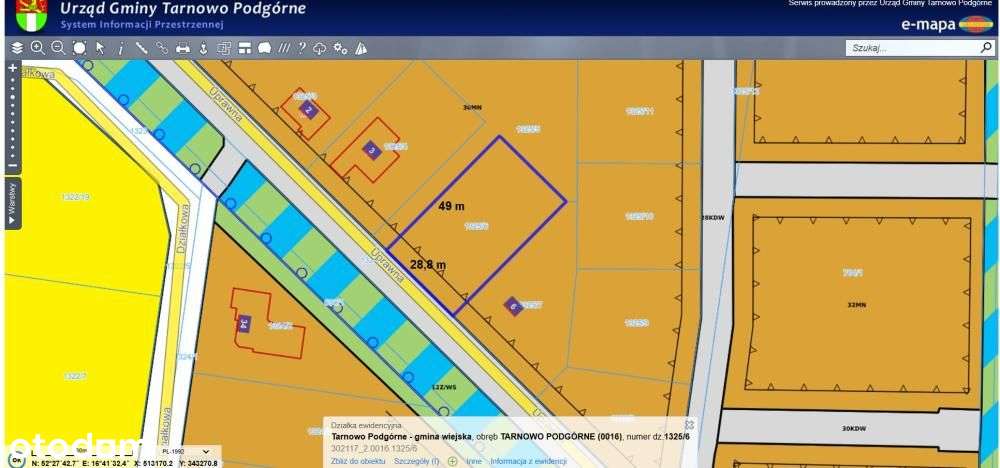1000x468 pixels.
Task: Click the map link chain icon
Action: click(162, 48)
